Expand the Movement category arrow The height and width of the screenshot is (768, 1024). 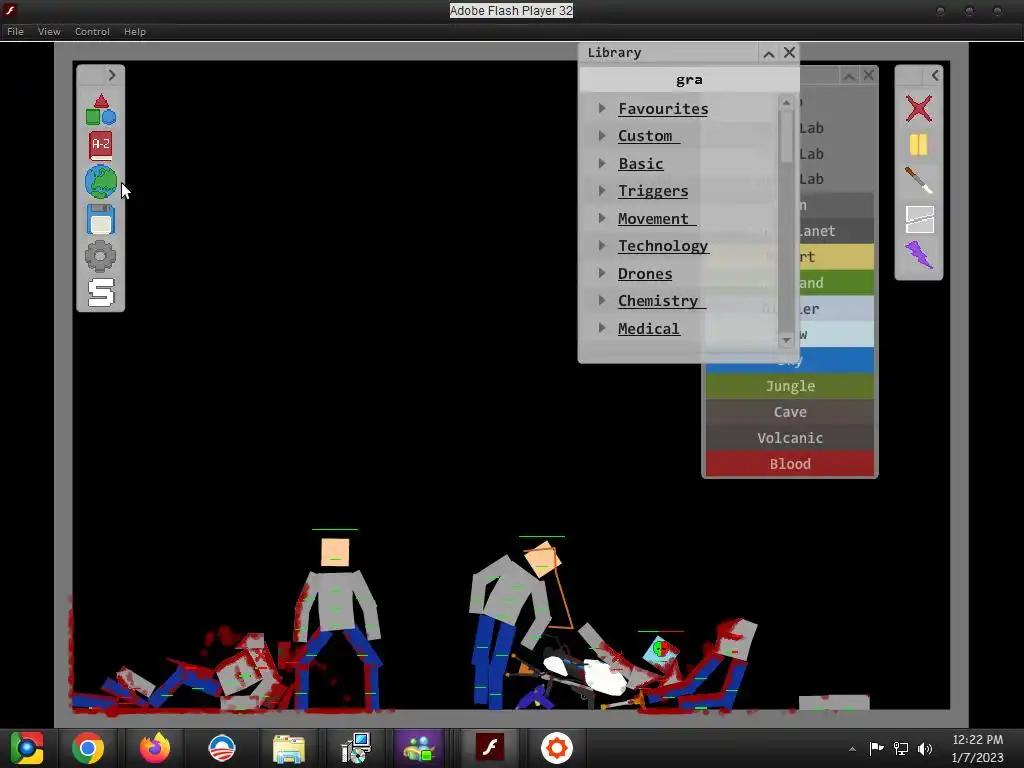tap(601, 218)
